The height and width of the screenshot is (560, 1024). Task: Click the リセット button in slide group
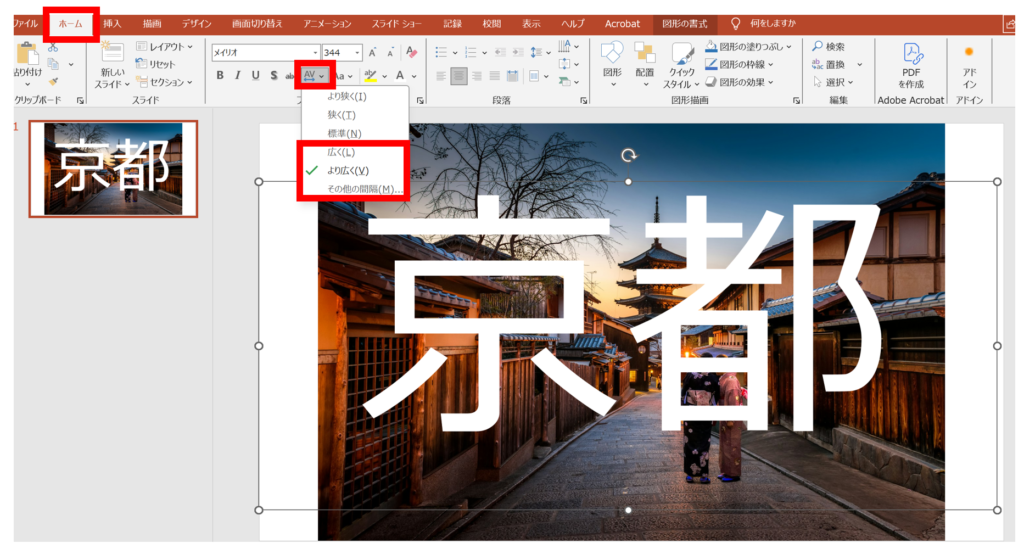(x=158, y=64)
